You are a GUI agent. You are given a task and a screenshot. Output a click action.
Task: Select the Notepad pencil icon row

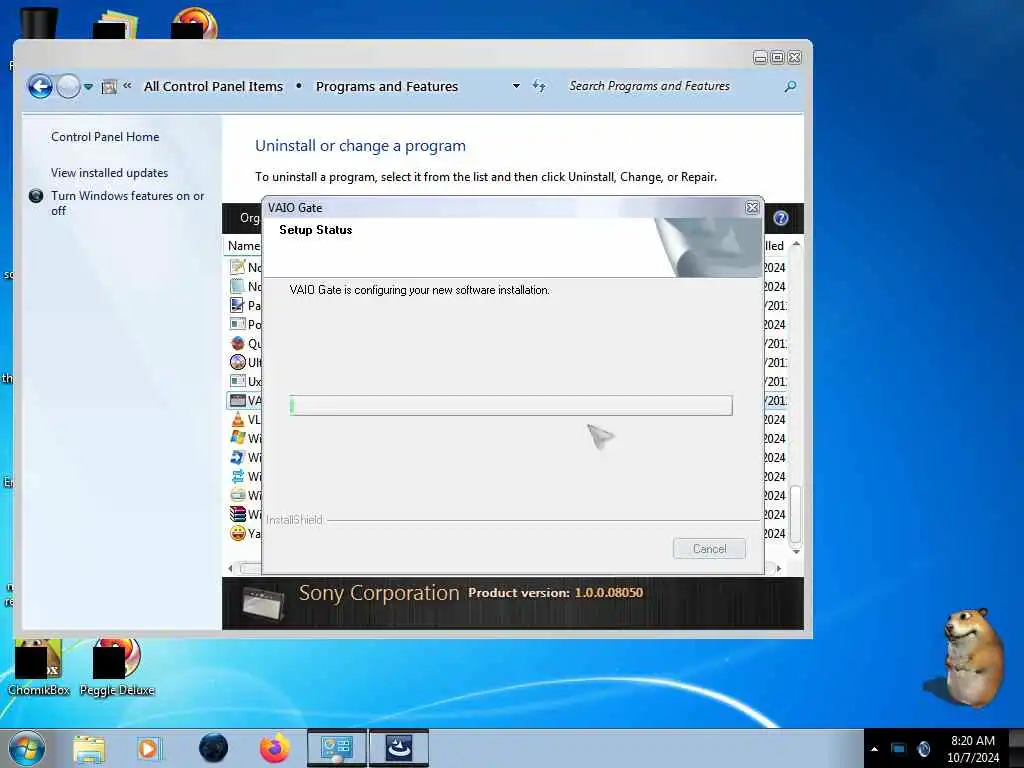[238, 266]
